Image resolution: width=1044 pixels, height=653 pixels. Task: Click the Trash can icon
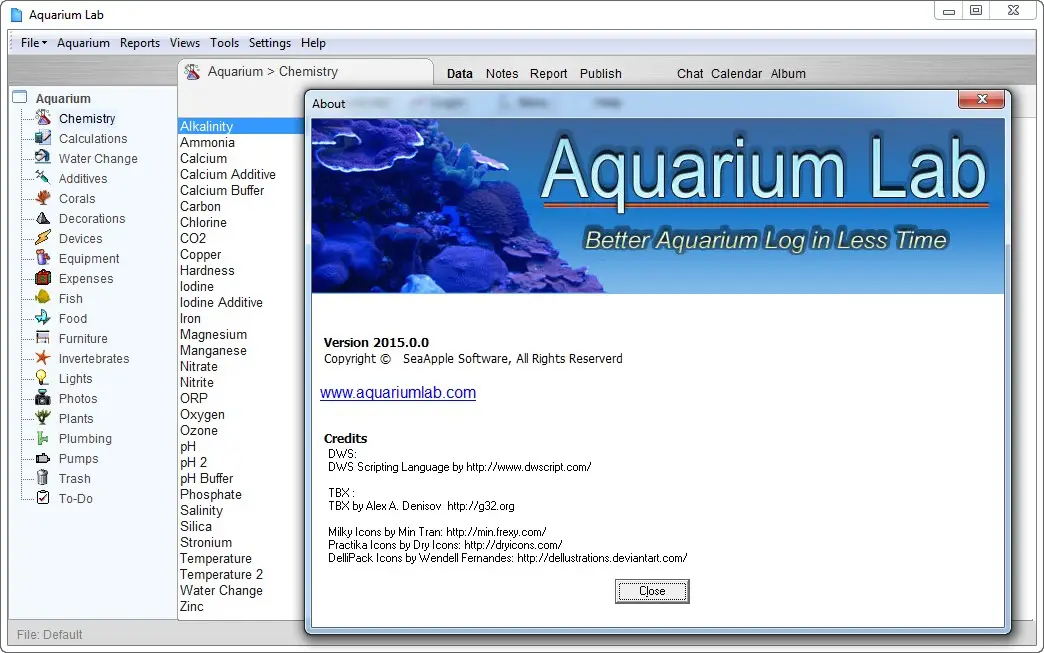43,477
